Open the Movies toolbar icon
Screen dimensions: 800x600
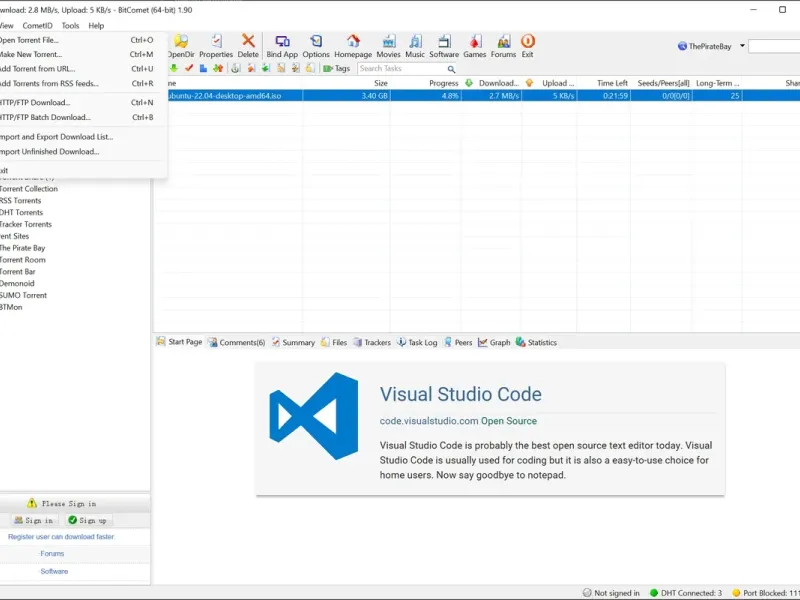(x=388, y=46)
